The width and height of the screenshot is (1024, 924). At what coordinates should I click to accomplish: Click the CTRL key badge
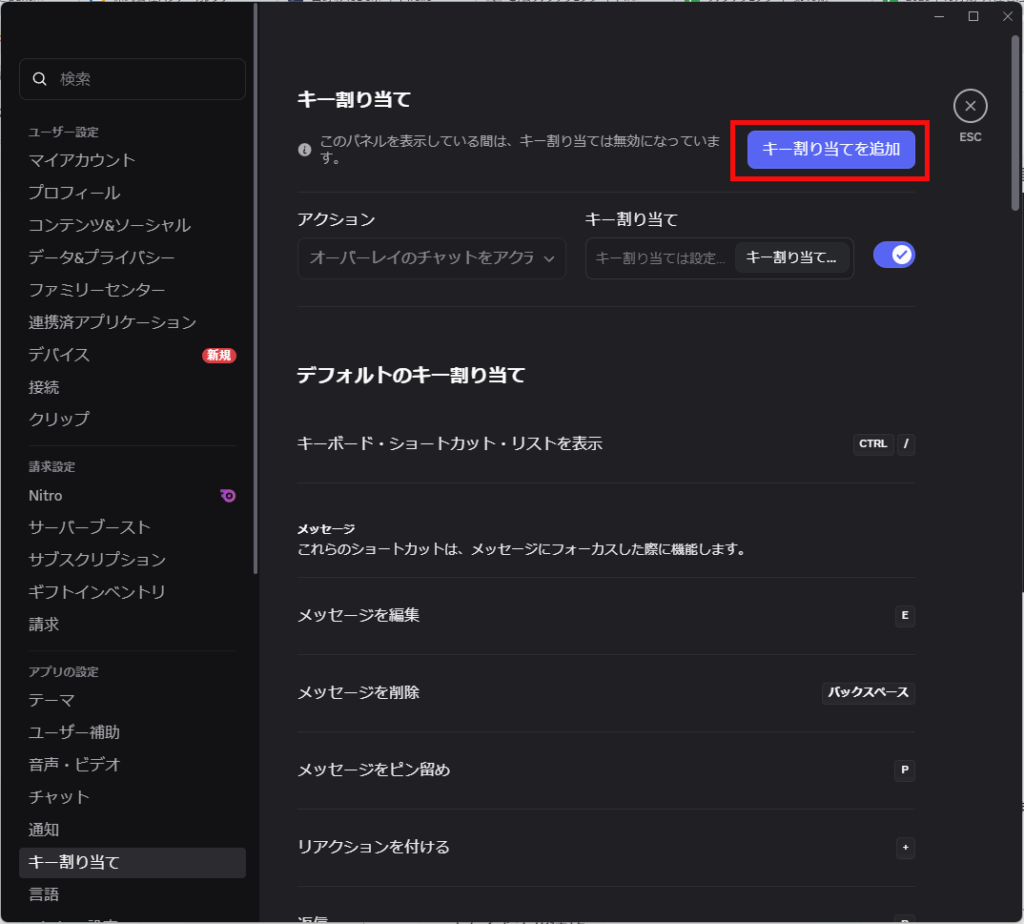873,444
